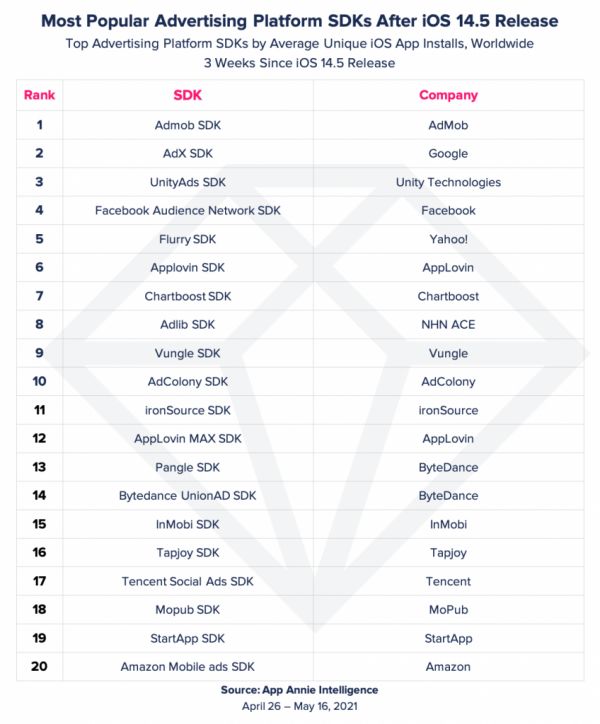Select AppLovin MAX SDK cell
Screen dimensions: 600x724
click(188, 439)
